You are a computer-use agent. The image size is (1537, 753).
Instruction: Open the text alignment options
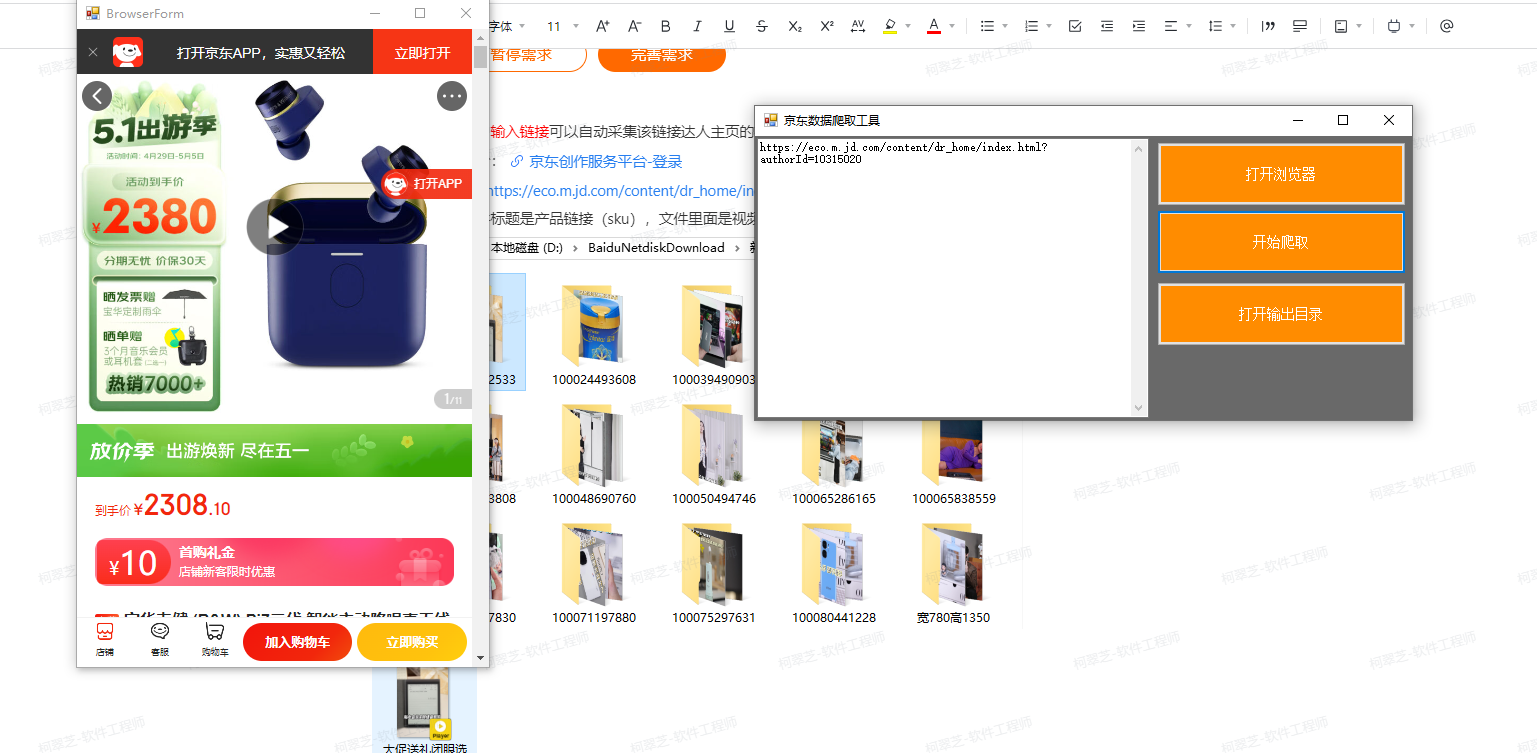pyautogui.click(x=1170, y=26)
